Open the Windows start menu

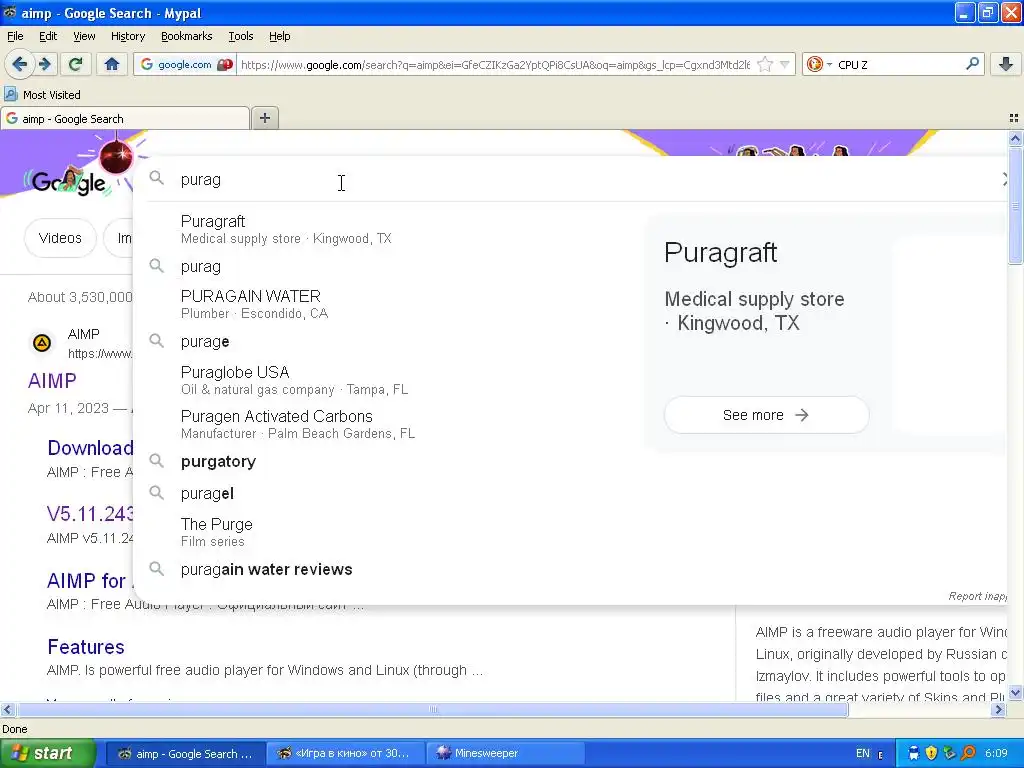pos(48,753)
